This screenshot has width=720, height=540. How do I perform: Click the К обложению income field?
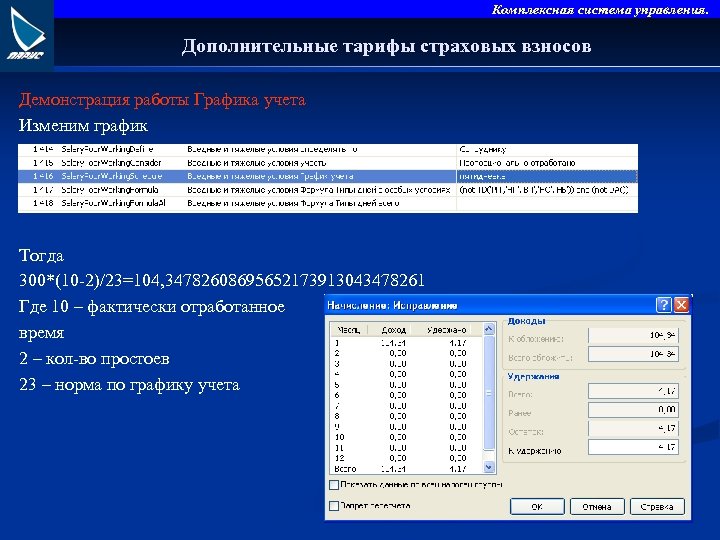pyautogui.click(x=633, y=335)
